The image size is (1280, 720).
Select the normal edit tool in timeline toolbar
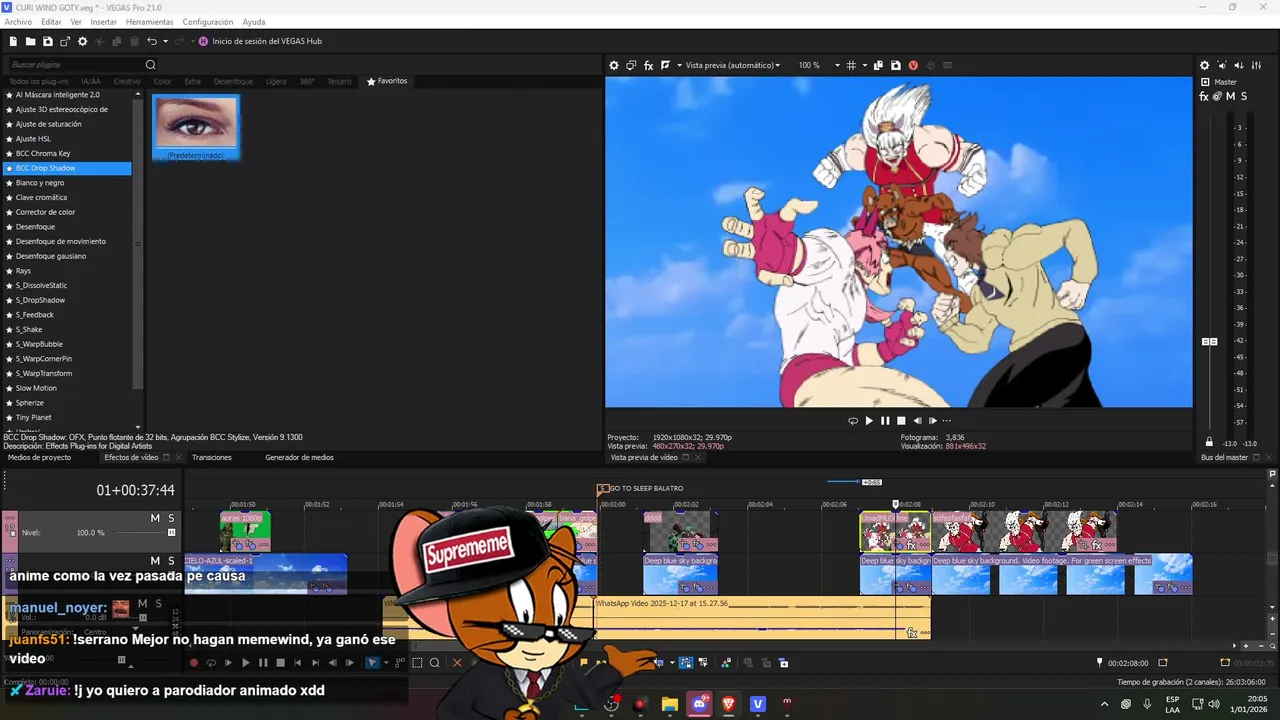coord(373,663)
